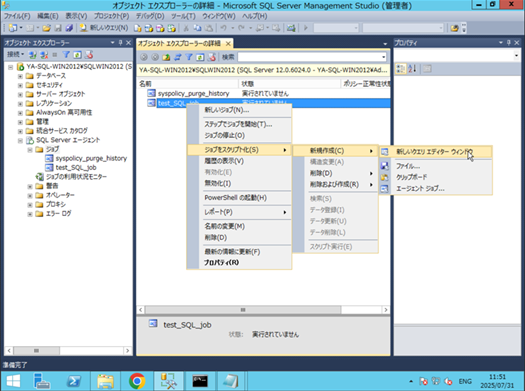Open the Properties panel object dropdown
Image resolution: width=525 pixels, height=391 pixels.
click(x=516, y=56)
